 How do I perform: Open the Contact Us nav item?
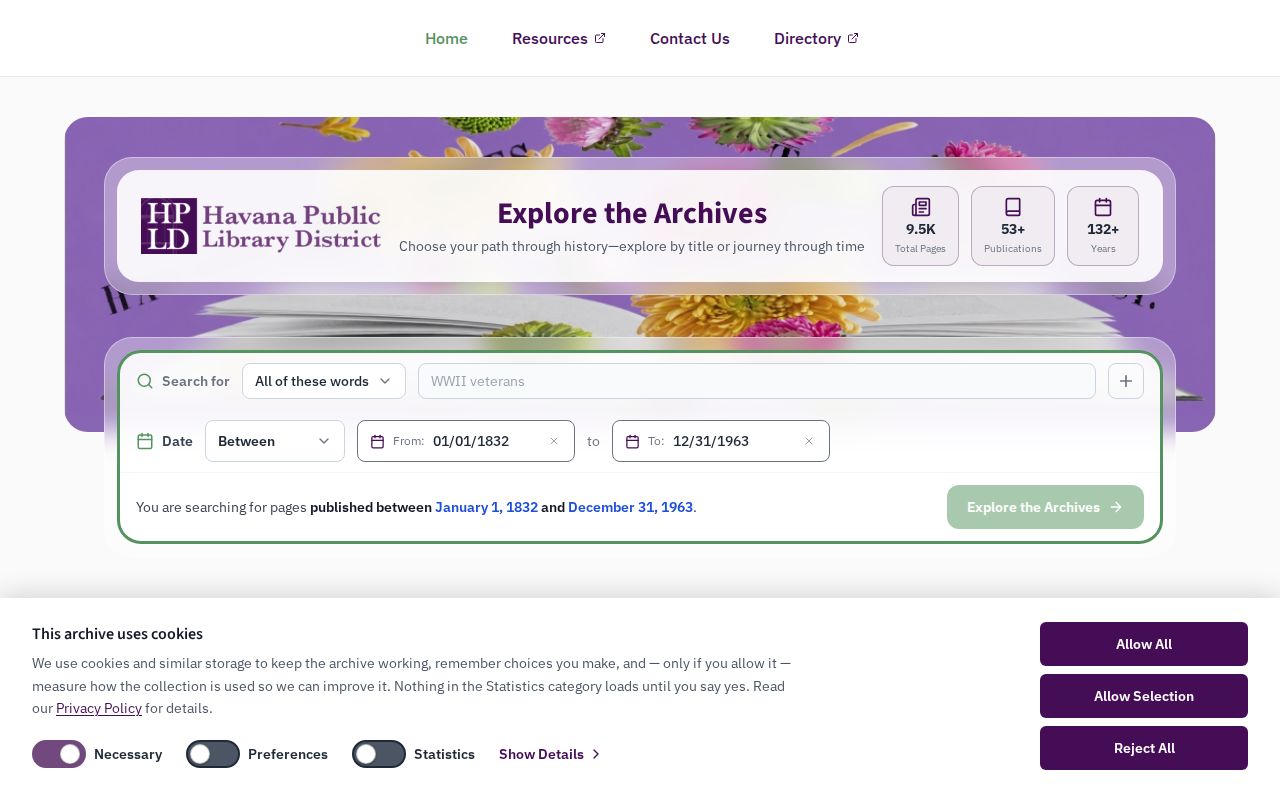(x=690, y=38)
